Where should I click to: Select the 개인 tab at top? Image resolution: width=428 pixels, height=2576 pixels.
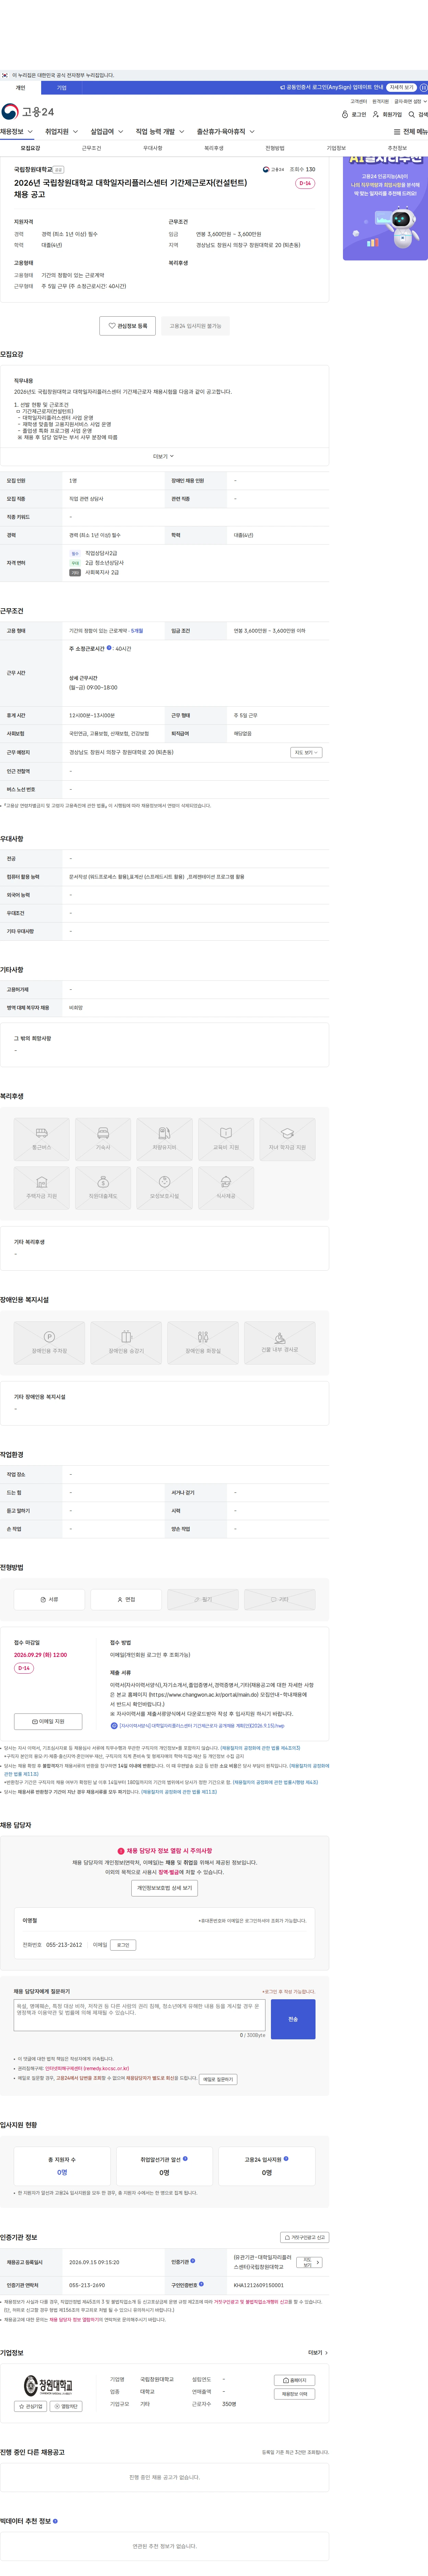click(x=20, y=88)
